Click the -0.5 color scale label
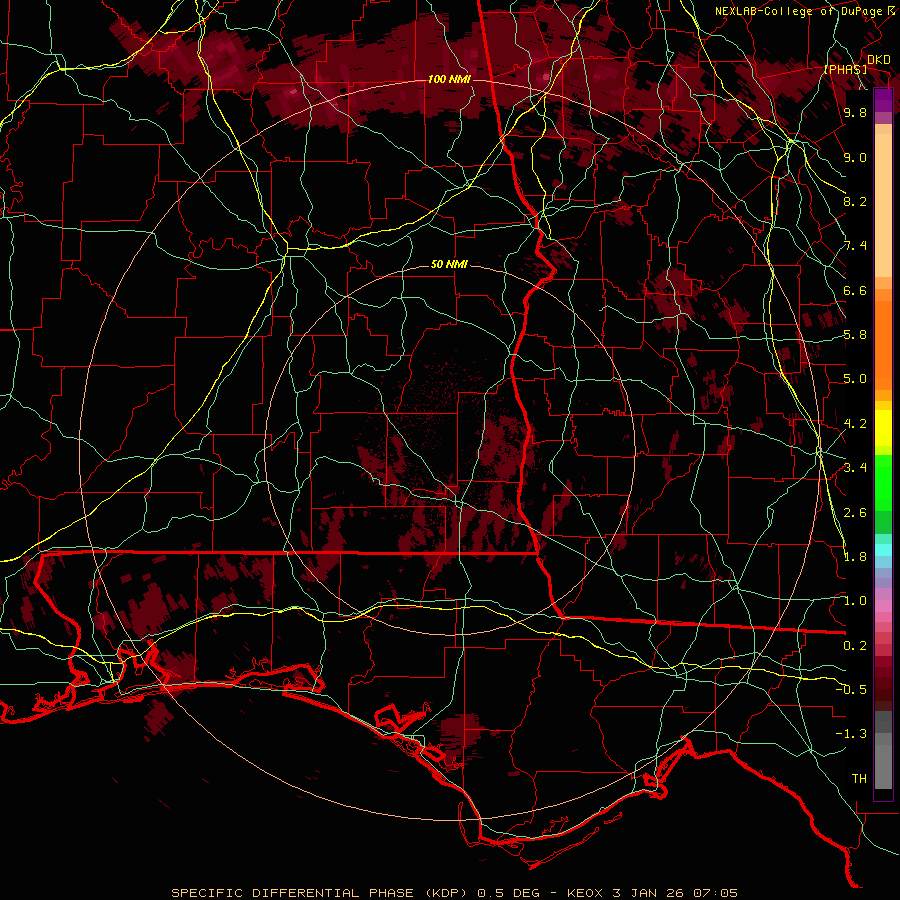Viewport: 900px width, 900px height. tap(851, 690)
